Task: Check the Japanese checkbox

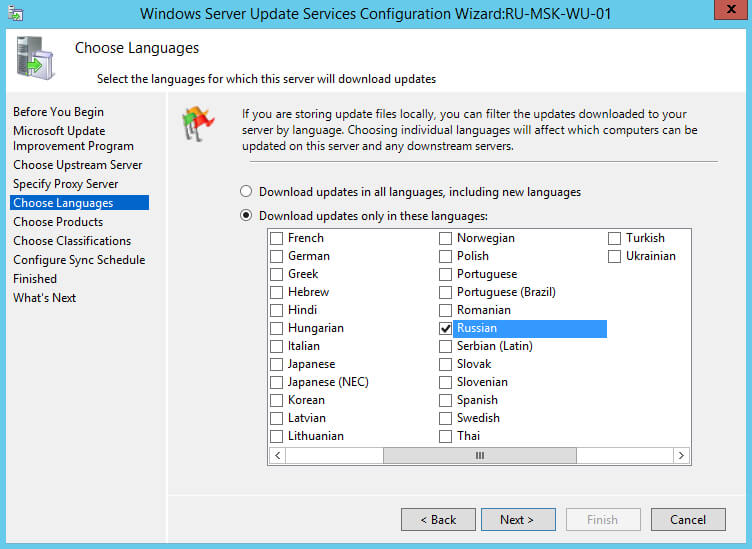Action: coord(277,364)
